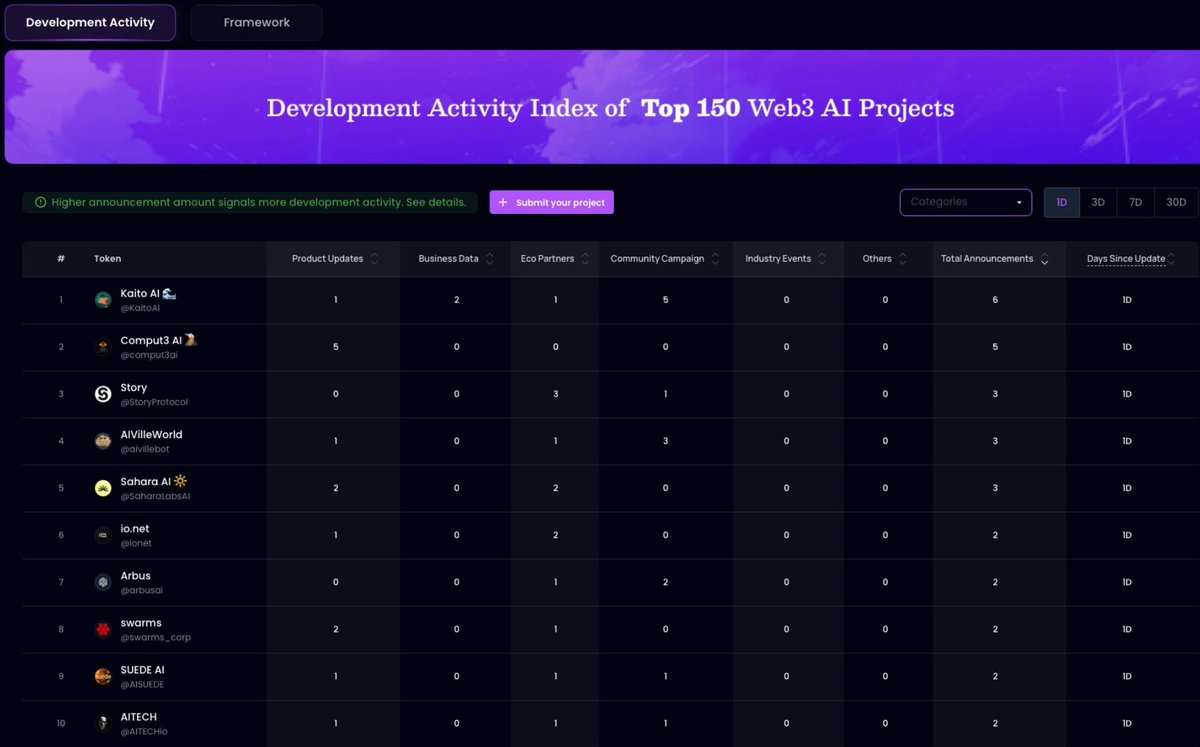Sort by Total Announcements column

(1044, 259)
